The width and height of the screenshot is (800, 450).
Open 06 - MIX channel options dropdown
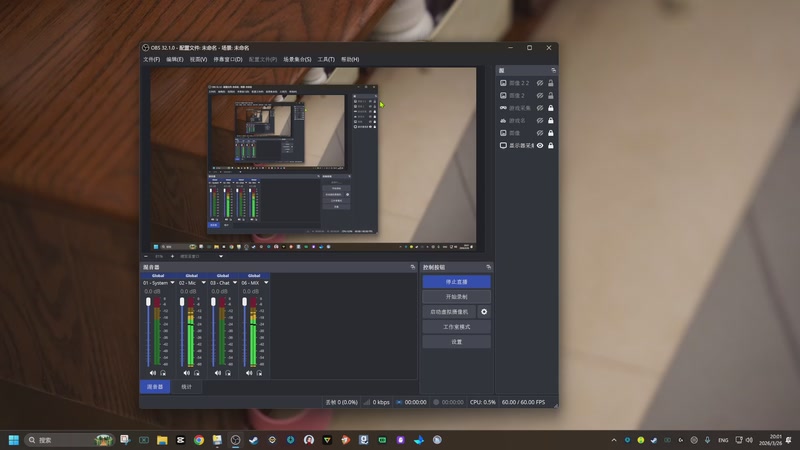pos(266,283)
